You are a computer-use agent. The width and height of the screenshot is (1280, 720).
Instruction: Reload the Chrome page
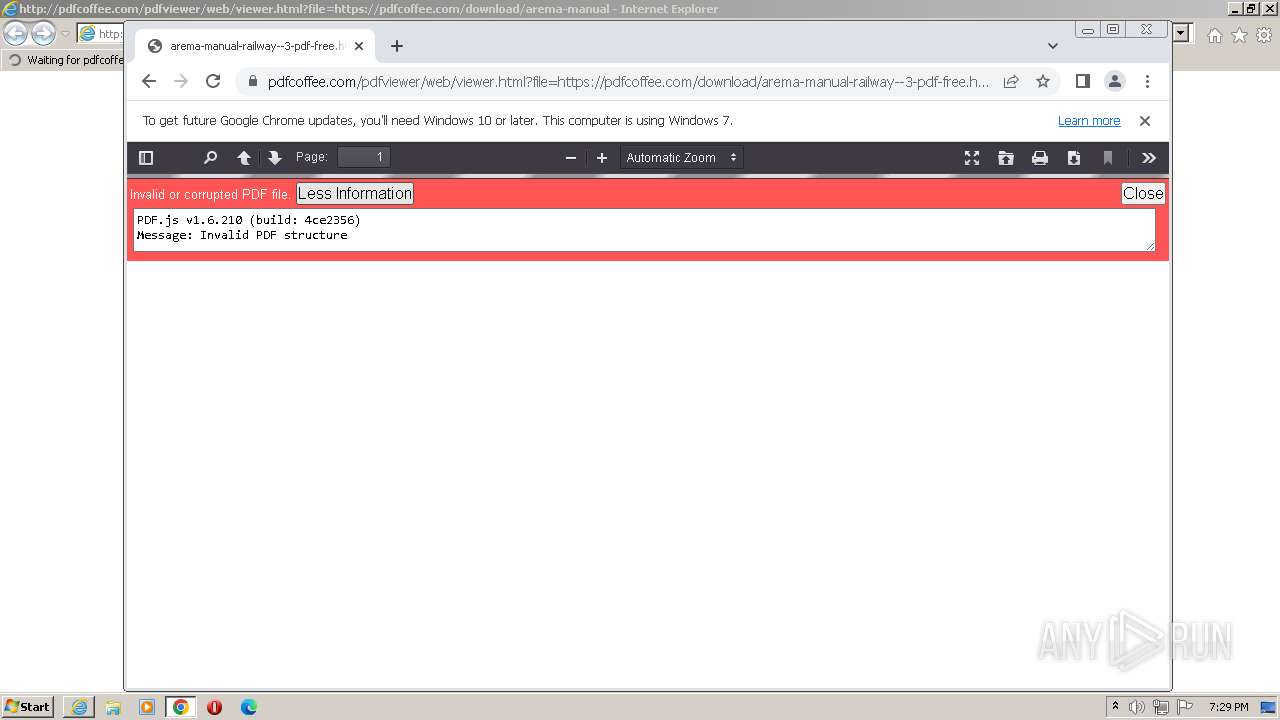point(213,82)
